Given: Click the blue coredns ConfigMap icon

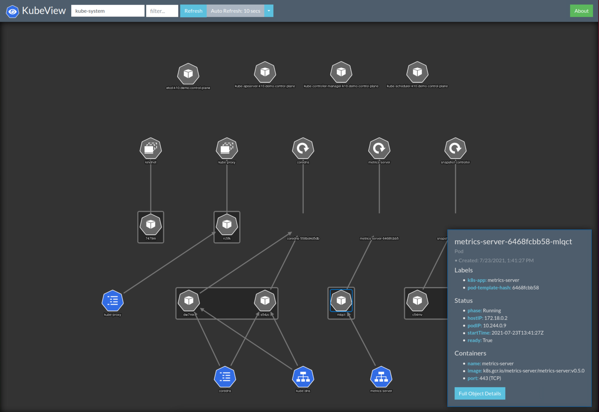Looking at the screenshot, I should coord(225,377).
